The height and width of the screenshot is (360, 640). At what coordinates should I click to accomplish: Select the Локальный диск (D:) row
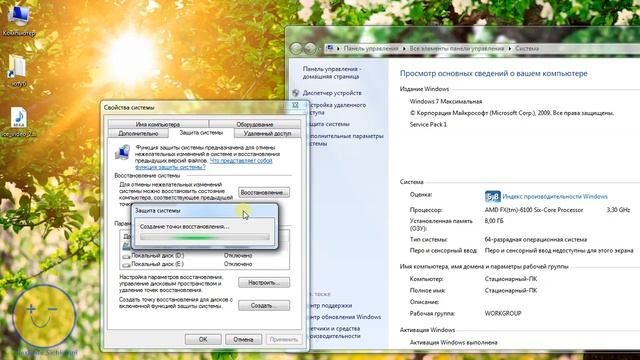pos(204,256)
